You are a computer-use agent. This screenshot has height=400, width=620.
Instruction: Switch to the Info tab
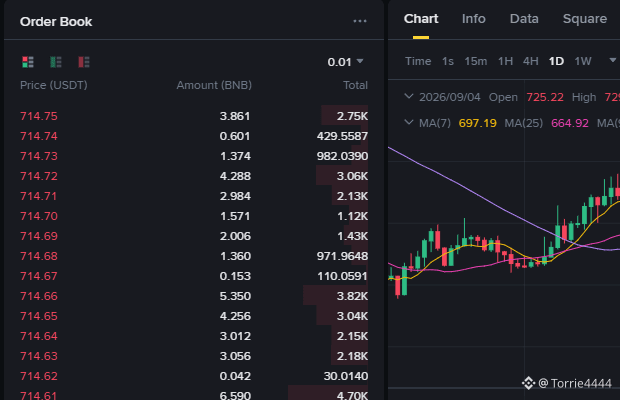coord(473,19)
